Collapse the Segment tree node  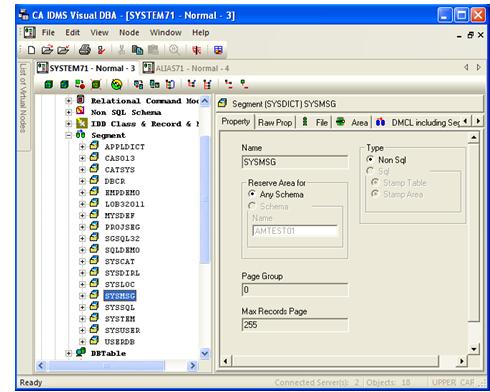pos(68,135)
